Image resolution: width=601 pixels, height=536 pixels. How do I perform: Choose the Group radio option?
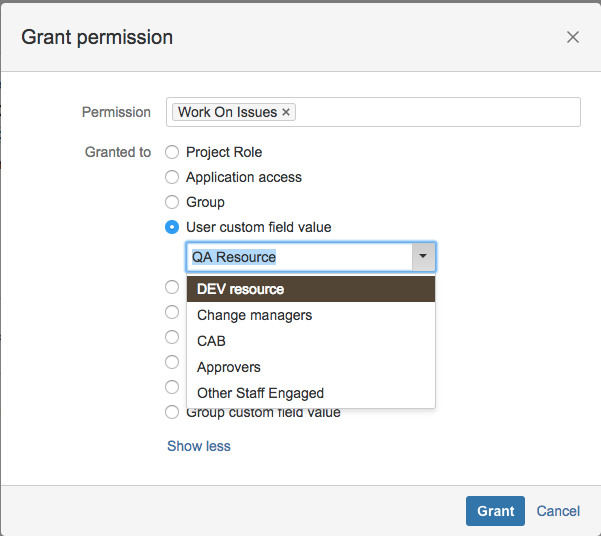(172, 202)
